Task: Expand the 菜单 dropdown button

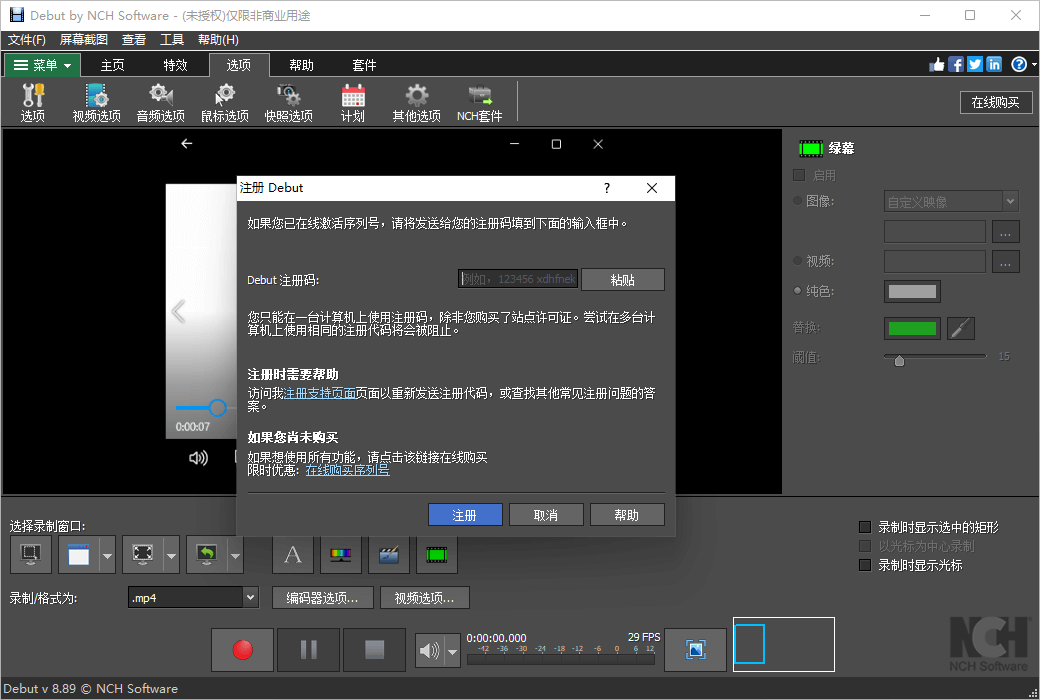Action: click(42, 65)
